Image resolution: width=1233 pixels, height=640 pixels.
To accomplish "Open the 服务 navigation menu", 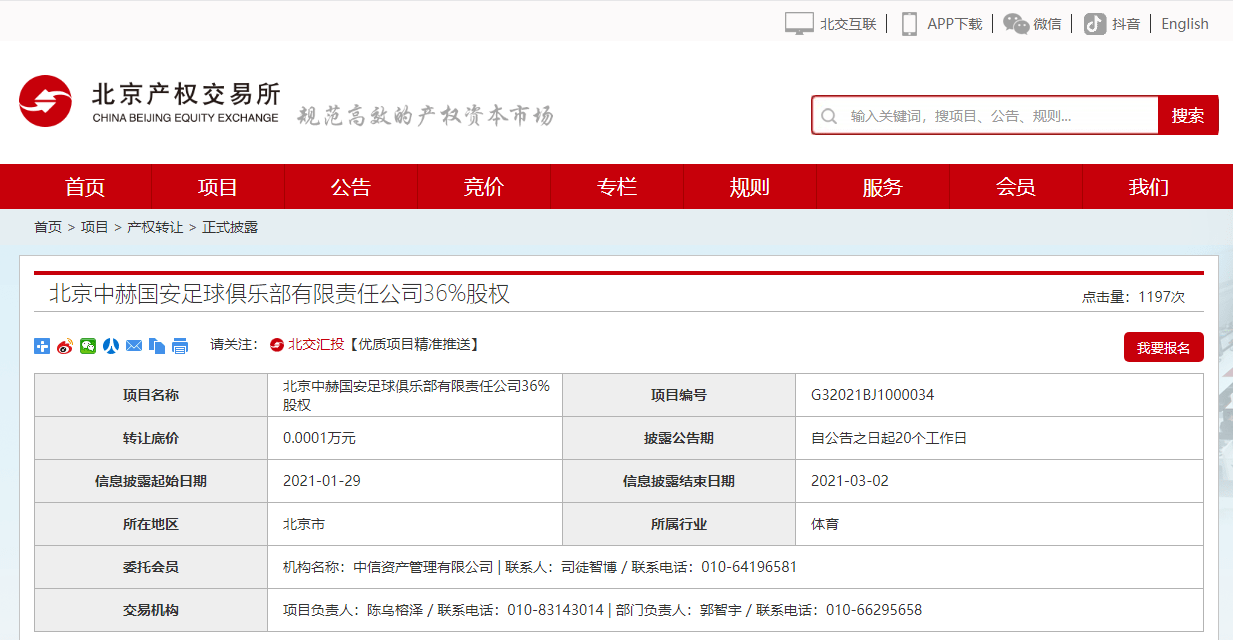I will [x=883, y=187].
